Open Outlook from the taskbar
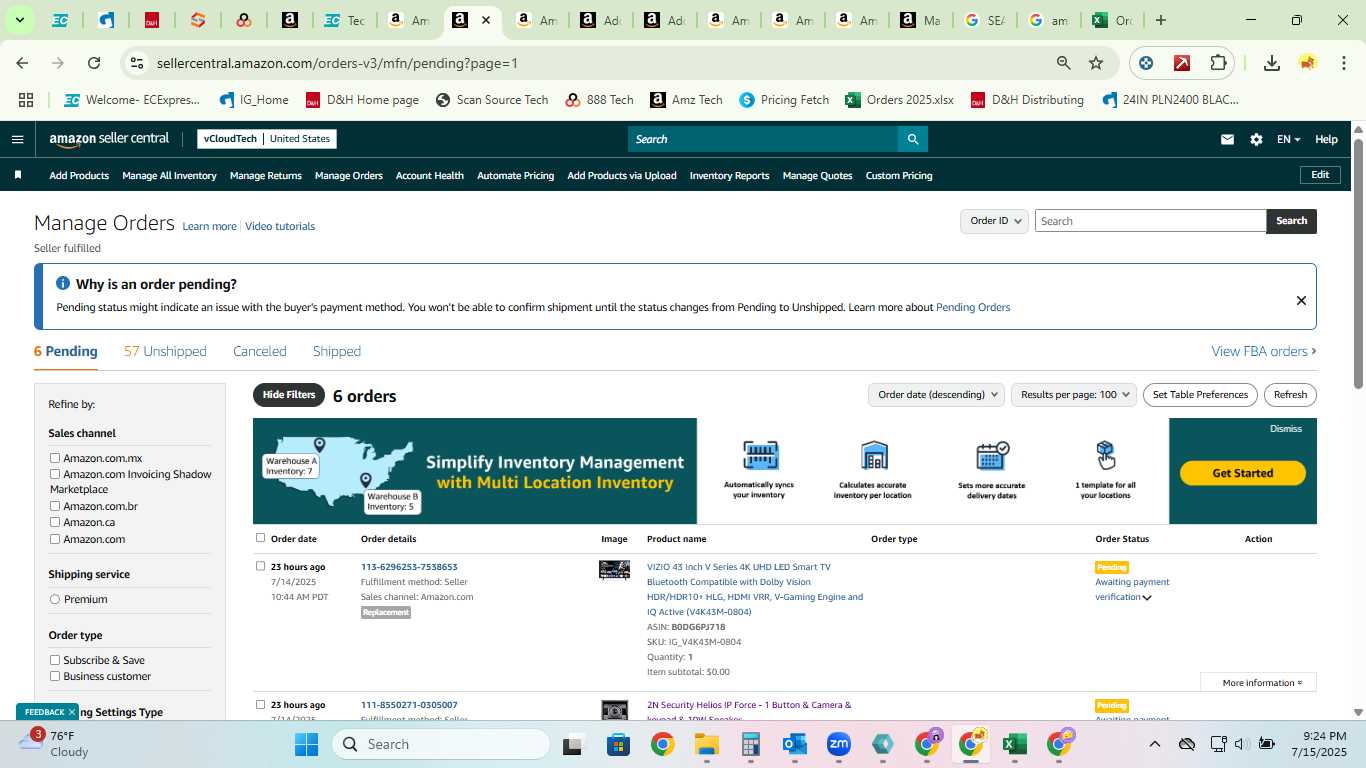The height and width of the screenshot is (768, 1366). [795, 744]
